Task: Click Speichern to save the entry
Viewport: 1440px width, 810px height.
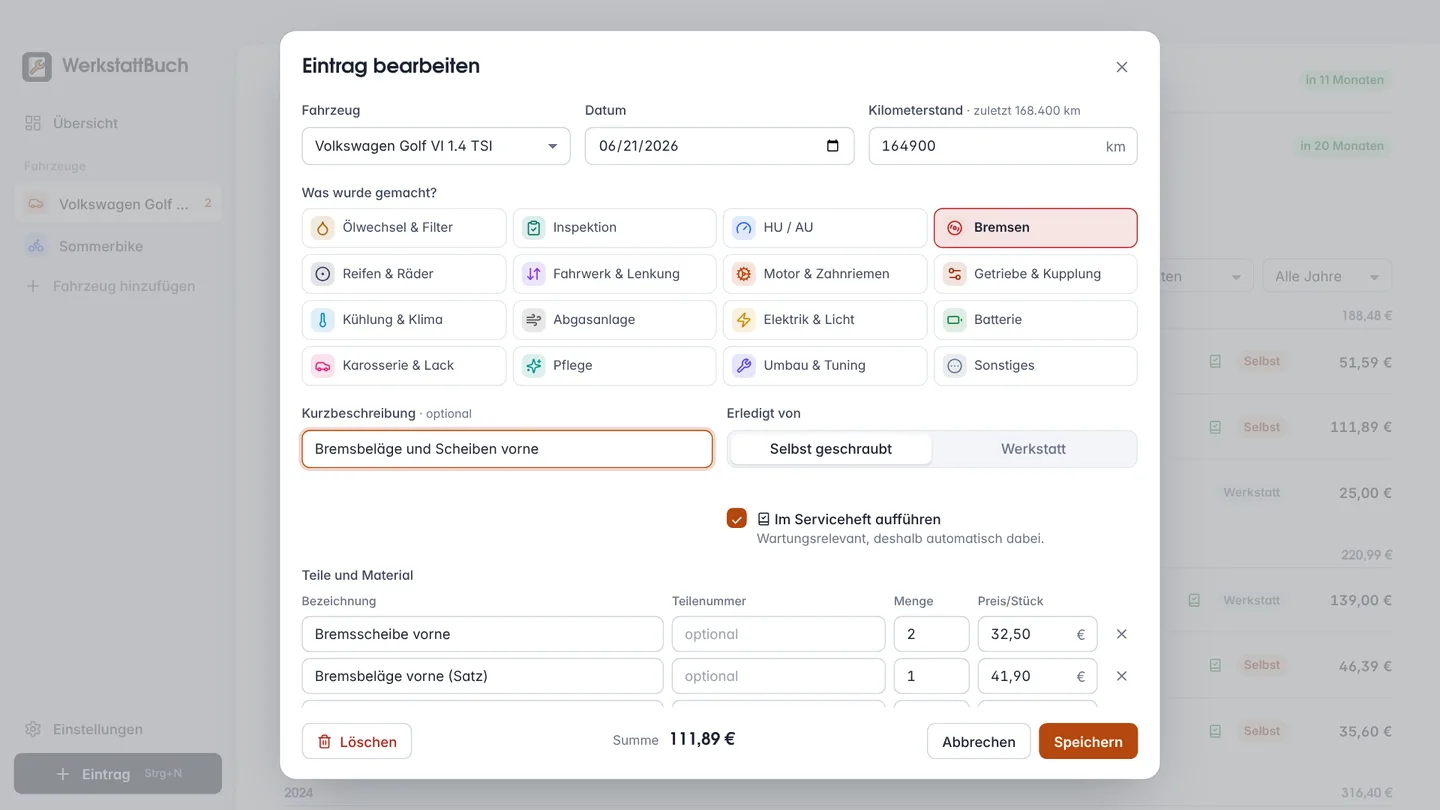Action: 1088,741
